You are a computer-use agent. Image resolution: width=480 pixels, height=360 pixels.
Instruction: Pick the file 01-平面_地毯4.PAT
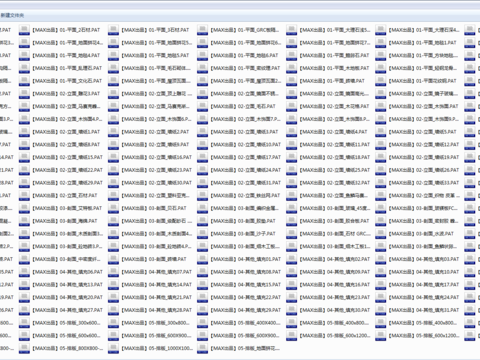66,56
